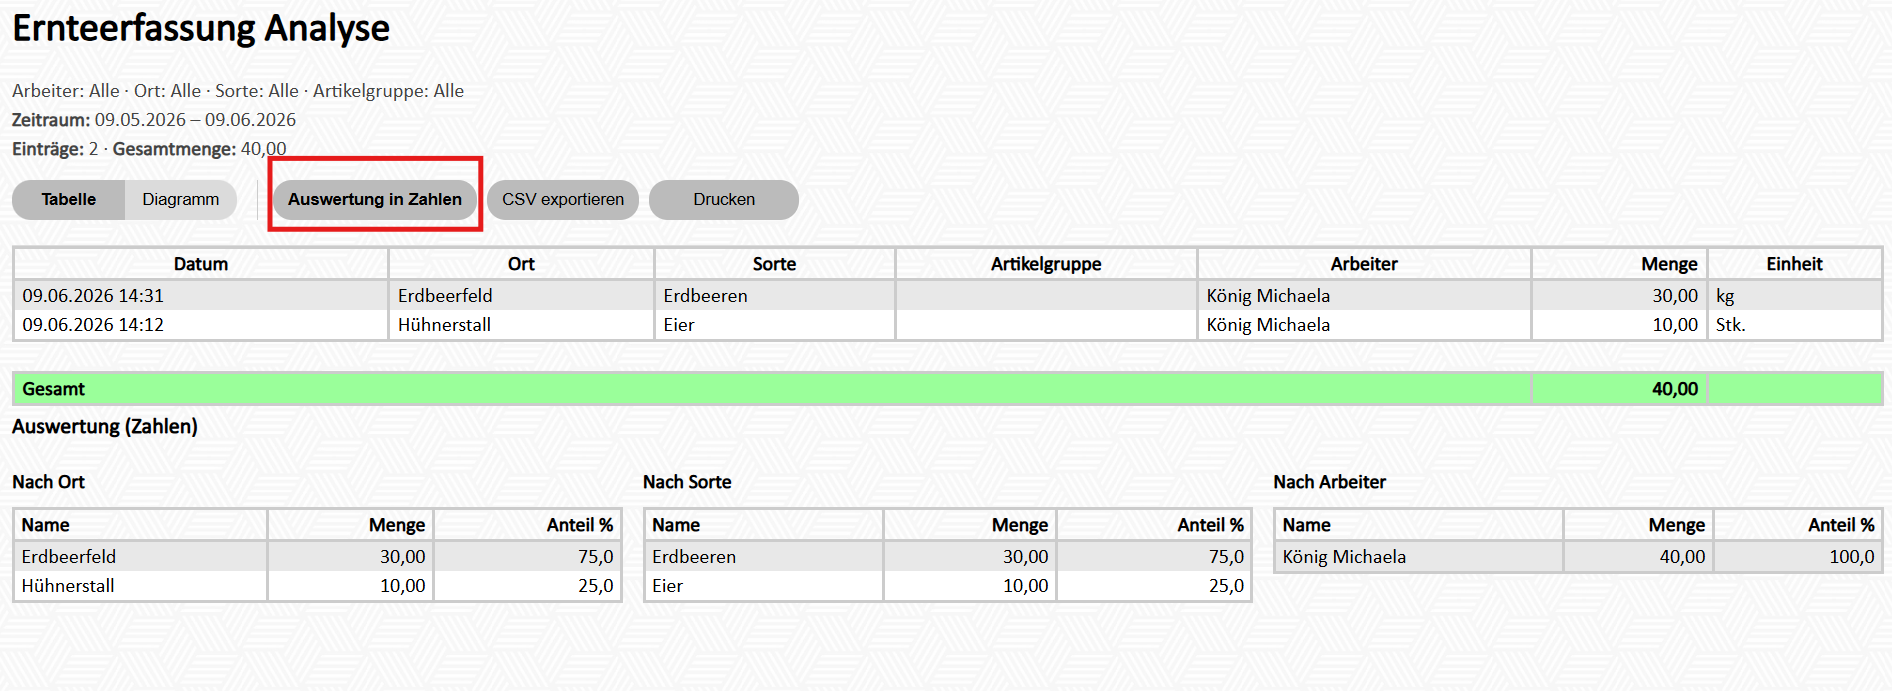1892x691 pixels.
Task: Click Erdbeeren in Nach Sorte table
Action: click(x=694, y=557)
